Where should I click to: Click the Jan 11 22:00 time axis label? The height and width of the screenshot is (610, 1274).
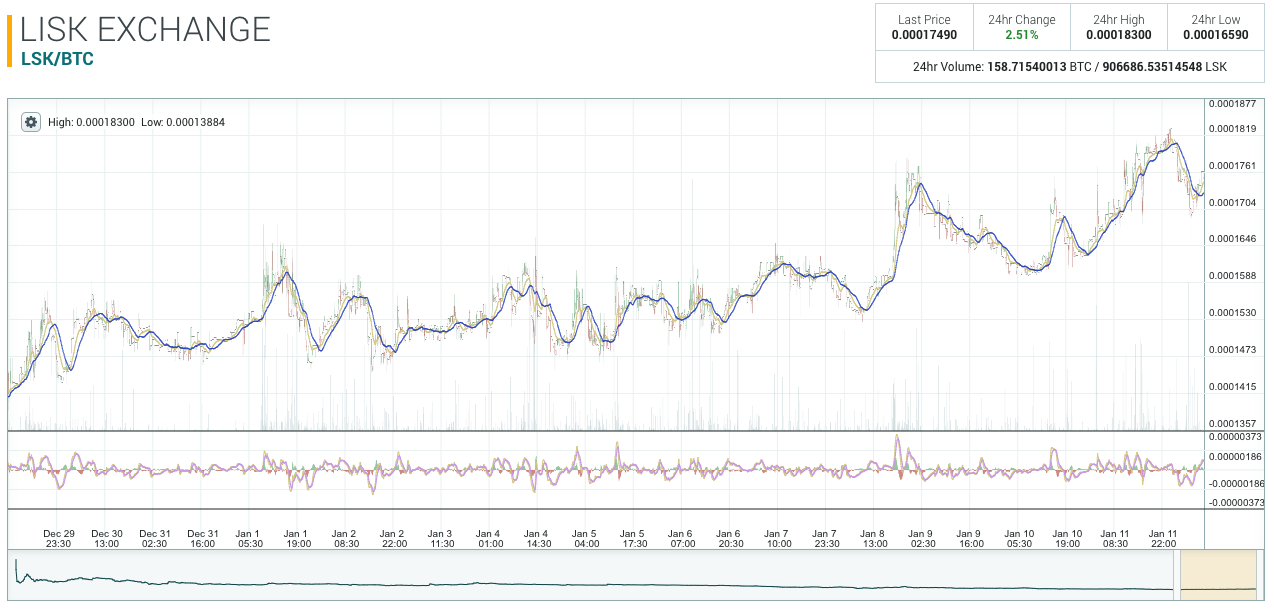point(1163,538)
